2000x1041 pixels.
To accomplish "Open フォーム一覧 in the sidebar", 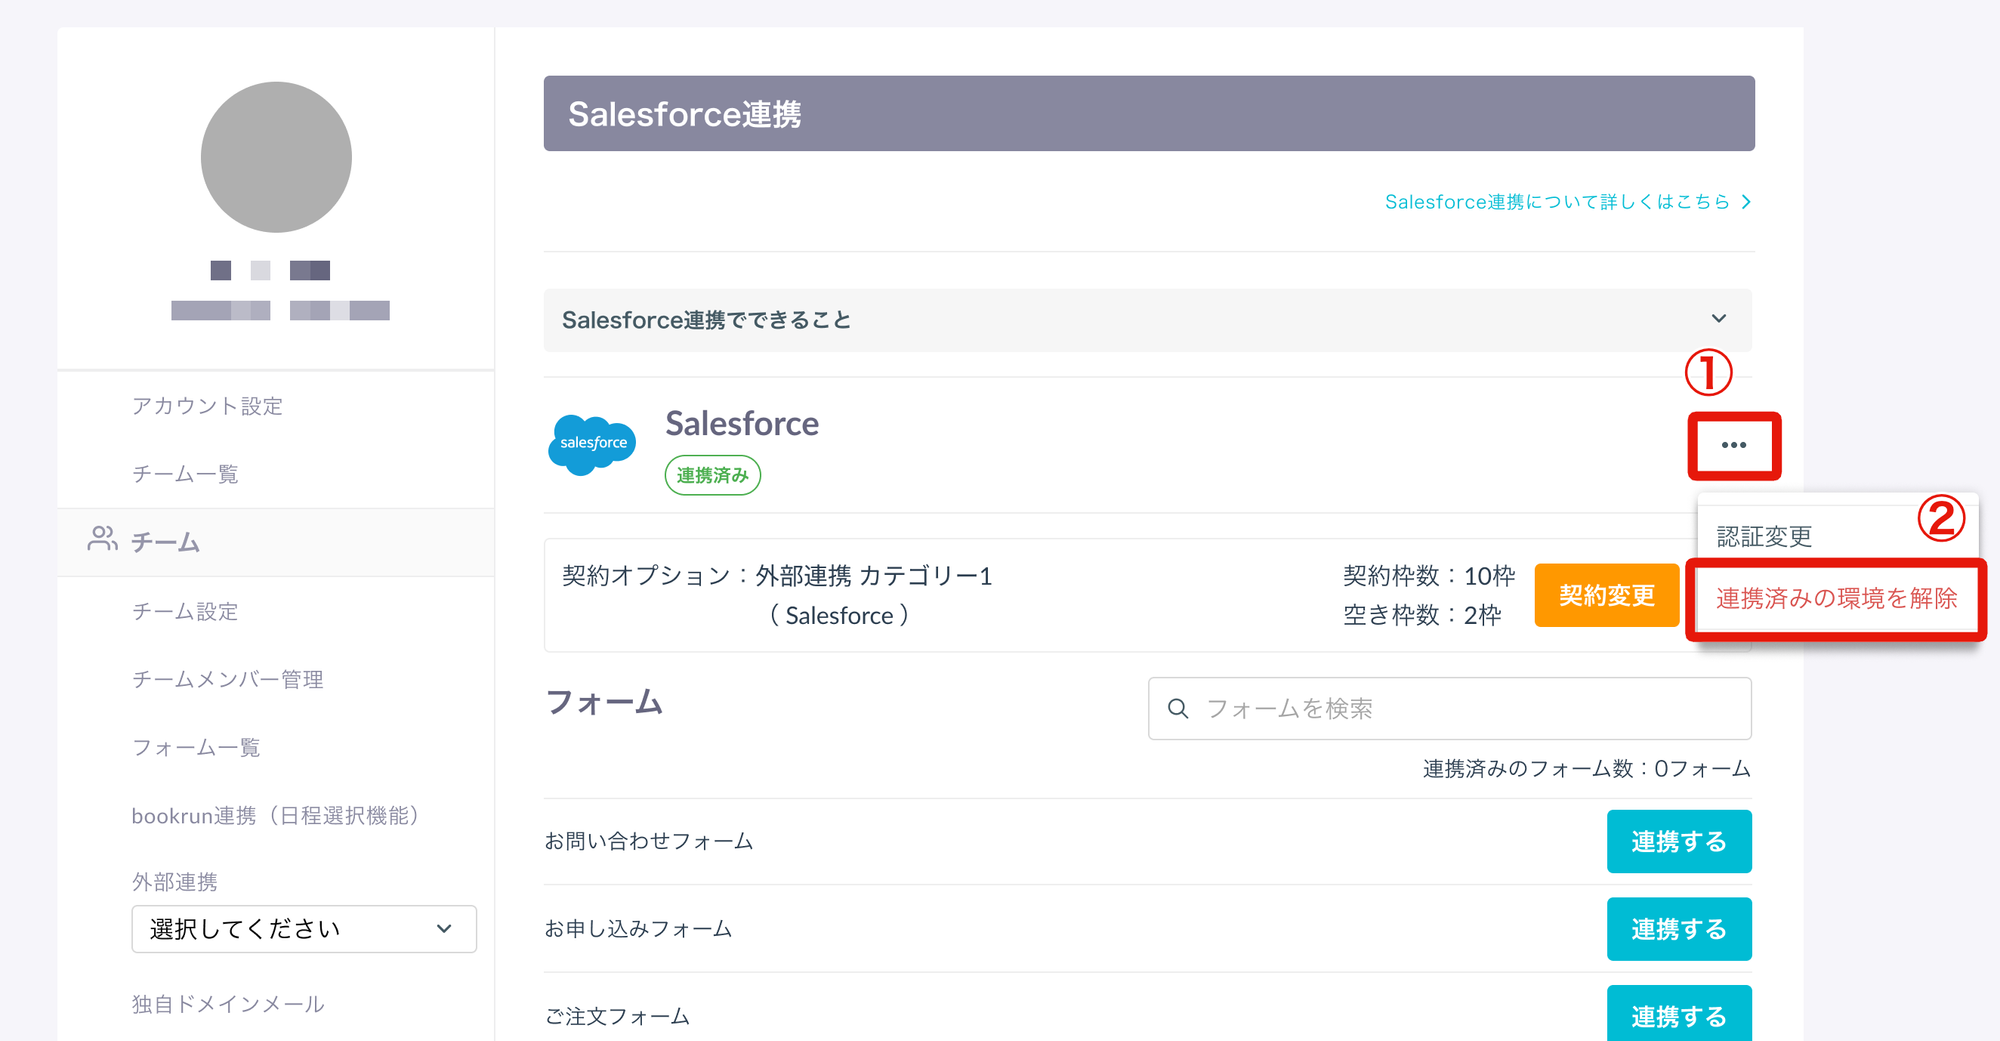I will tap(196, 748).
